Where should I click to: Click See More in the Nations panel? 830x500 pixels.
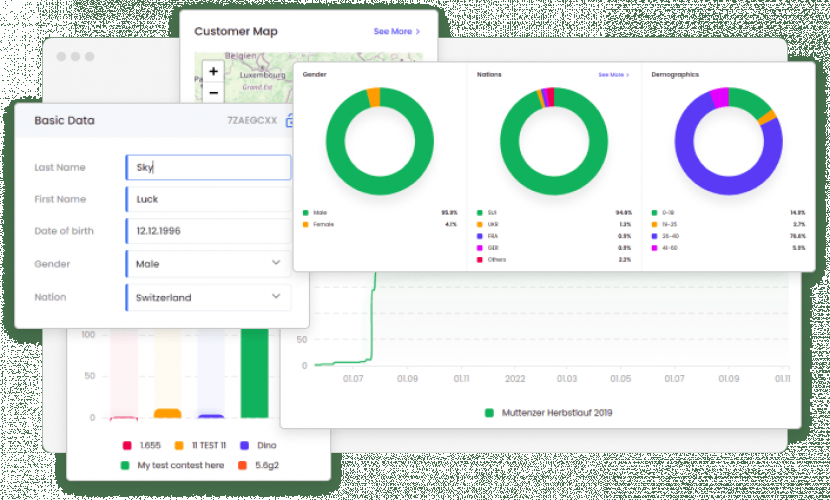pyautogui.click(x=613, y=75)
